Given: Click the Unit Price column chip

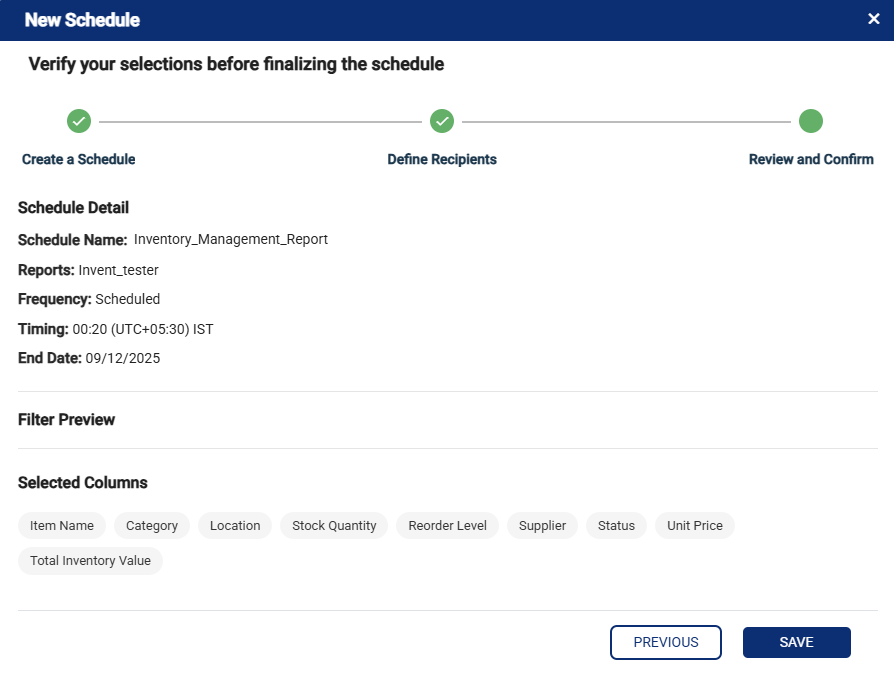Looking at the screenshot, I should pos(695,526).
